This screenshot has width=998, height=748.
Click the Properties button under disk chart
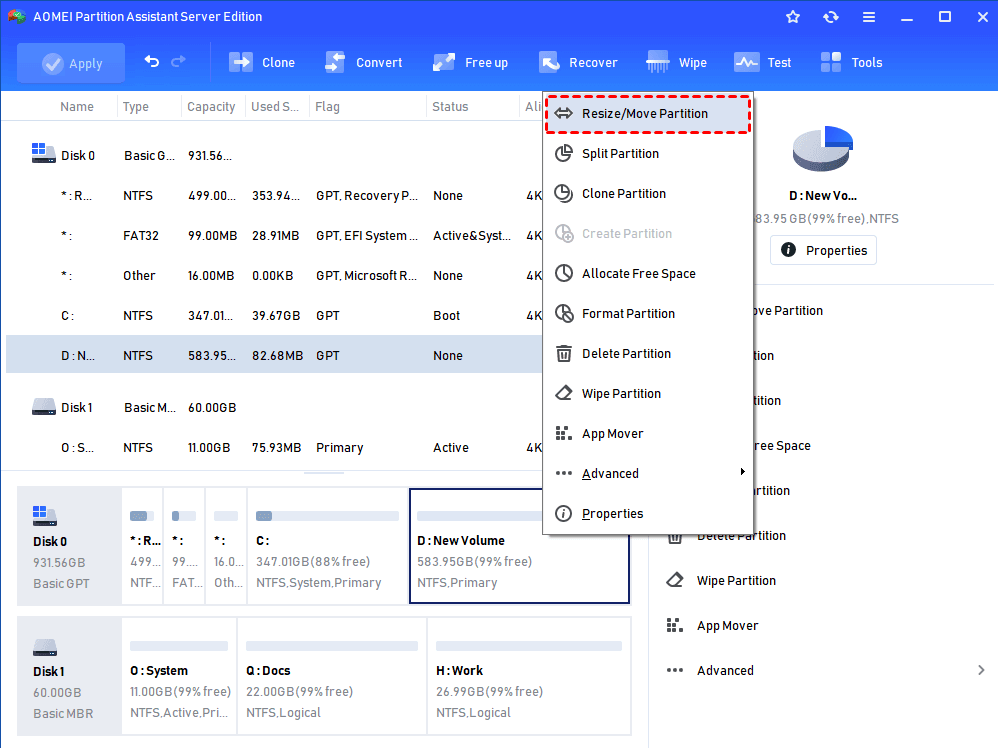pyautogui.click(x=823, y=250)
